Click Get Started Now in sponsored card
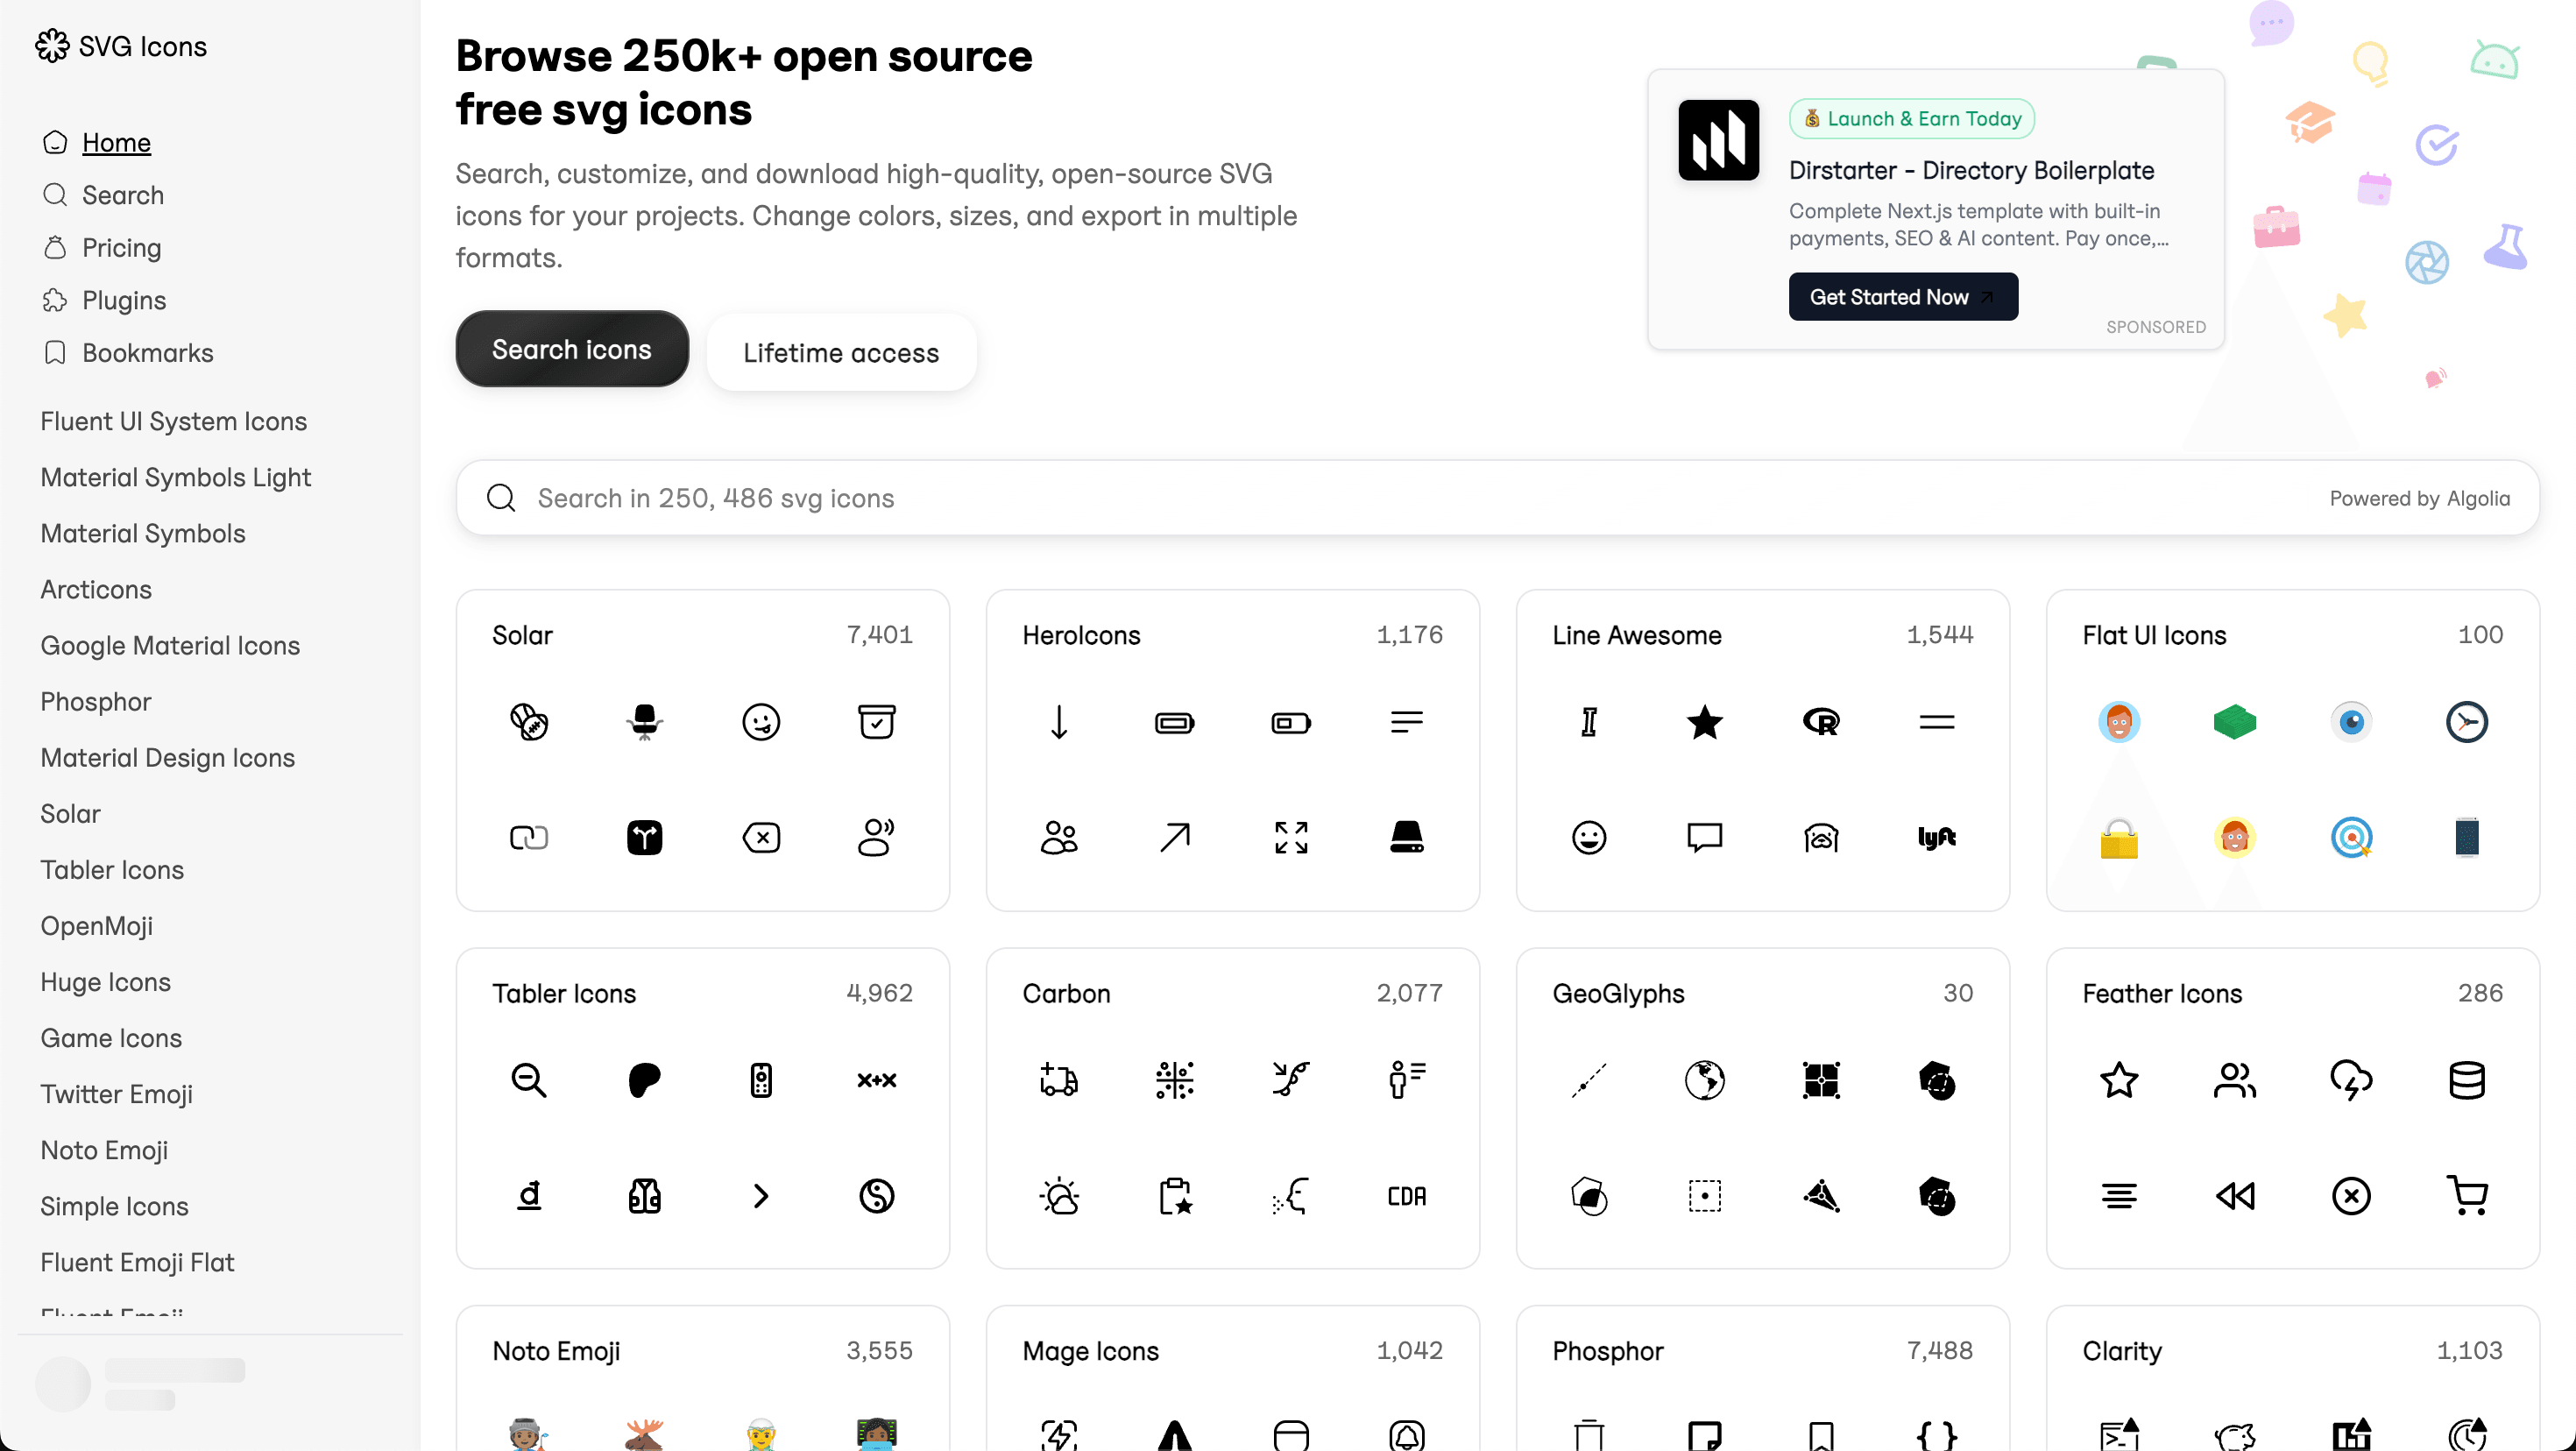This screenshot has width=2576, height=1451. point(1903,297)
